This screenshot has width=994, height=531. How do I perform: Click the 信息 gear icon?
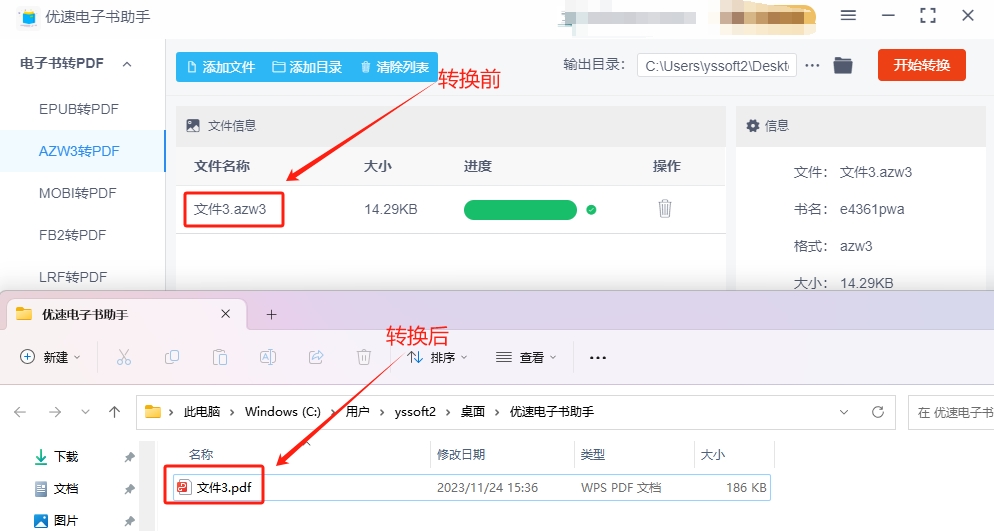coord(752,125)
